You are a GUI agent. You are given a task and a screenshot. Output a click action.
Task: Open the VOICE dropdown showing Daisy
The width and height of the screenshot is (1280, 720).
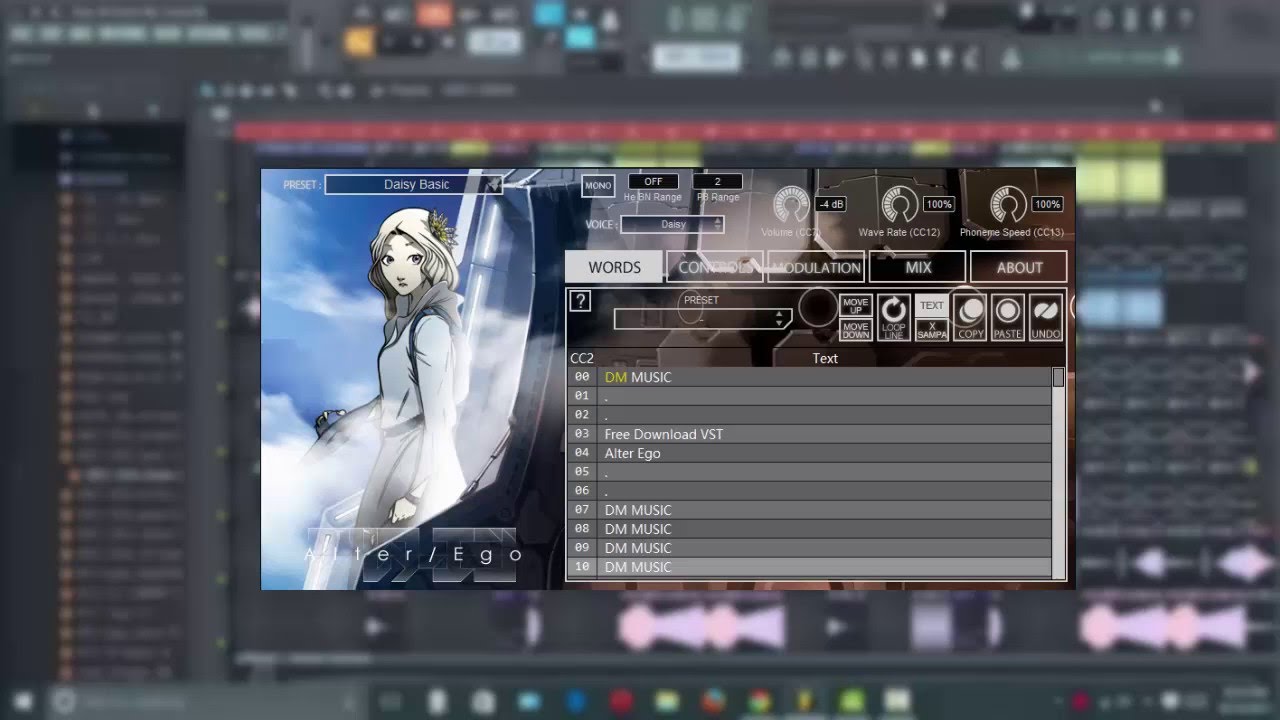(x=672, y=224)
